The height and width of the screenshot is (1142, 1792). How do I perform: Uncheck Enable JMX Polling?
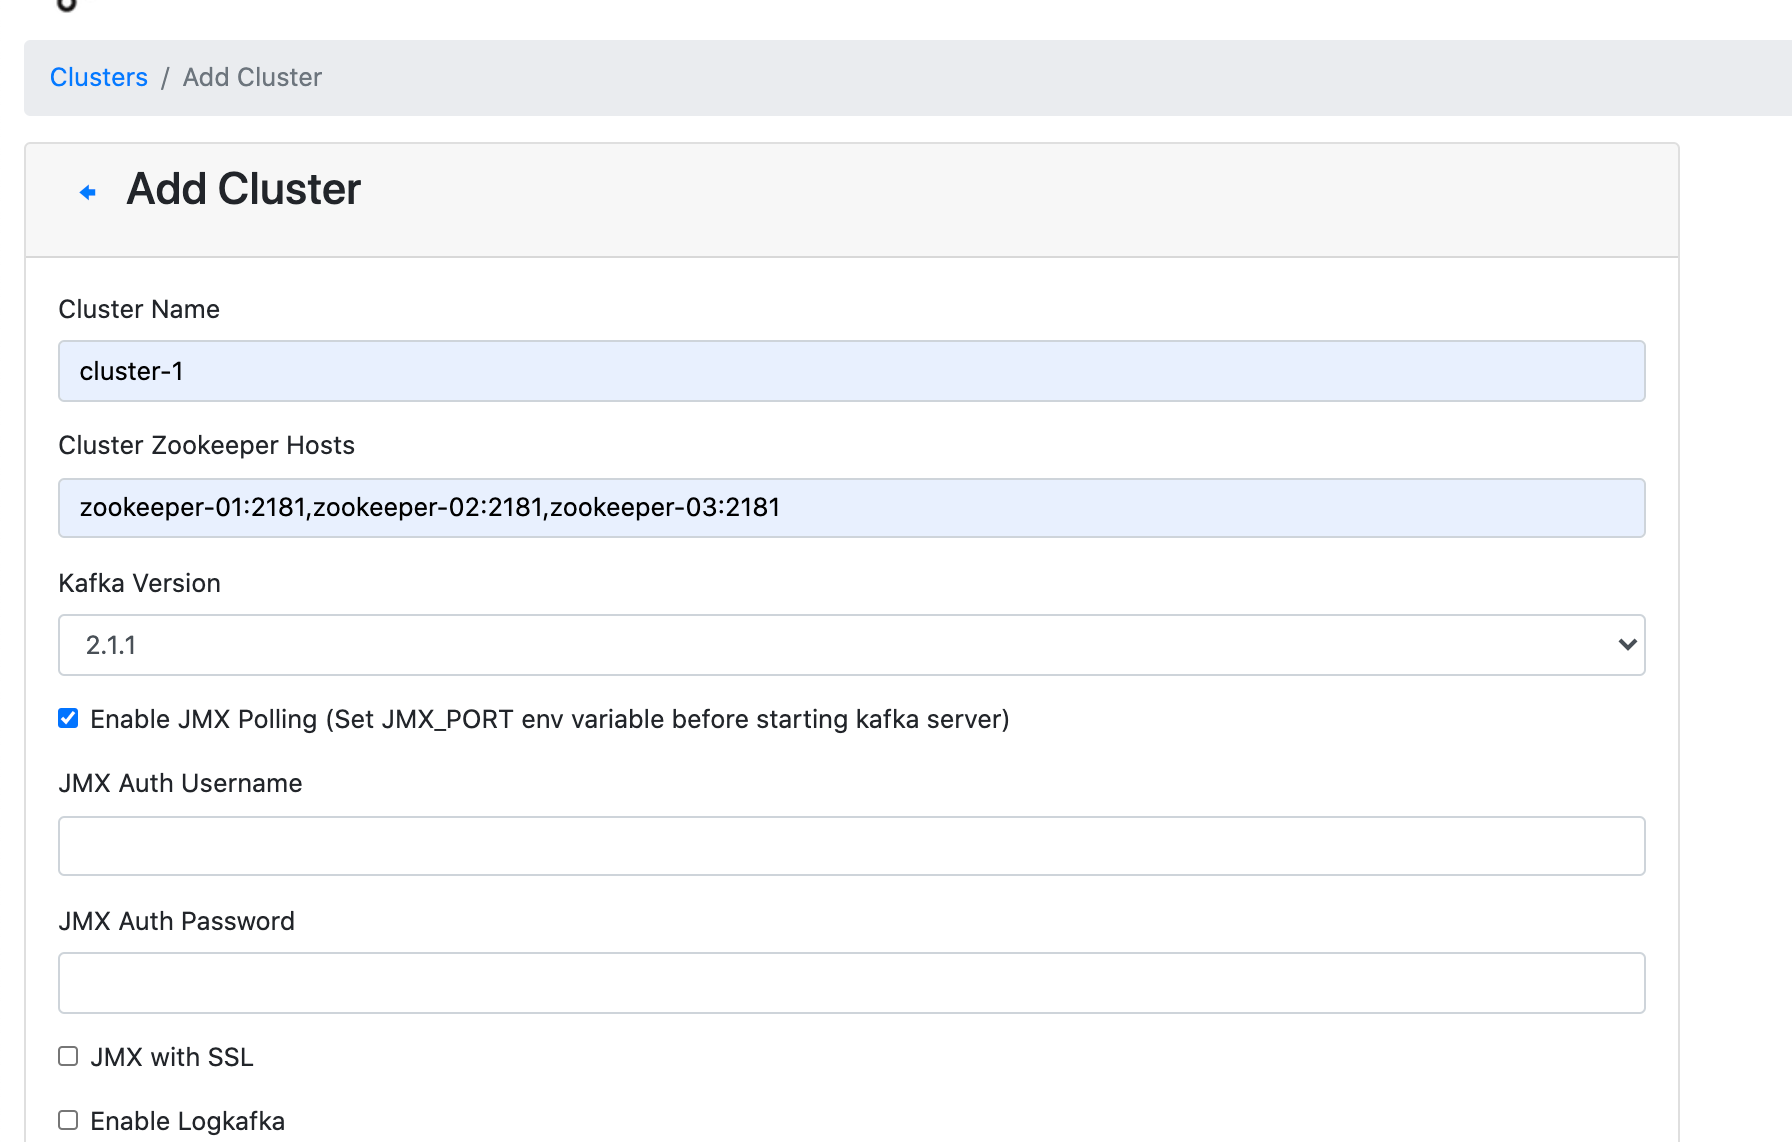[x=67, y=717]
